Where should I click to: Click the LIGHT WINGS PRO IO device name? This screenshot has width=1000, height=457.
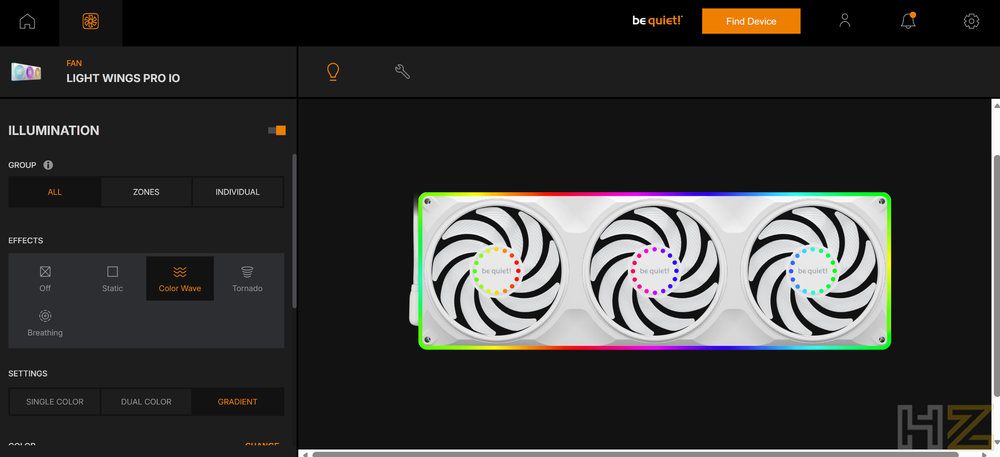[123, 78]
